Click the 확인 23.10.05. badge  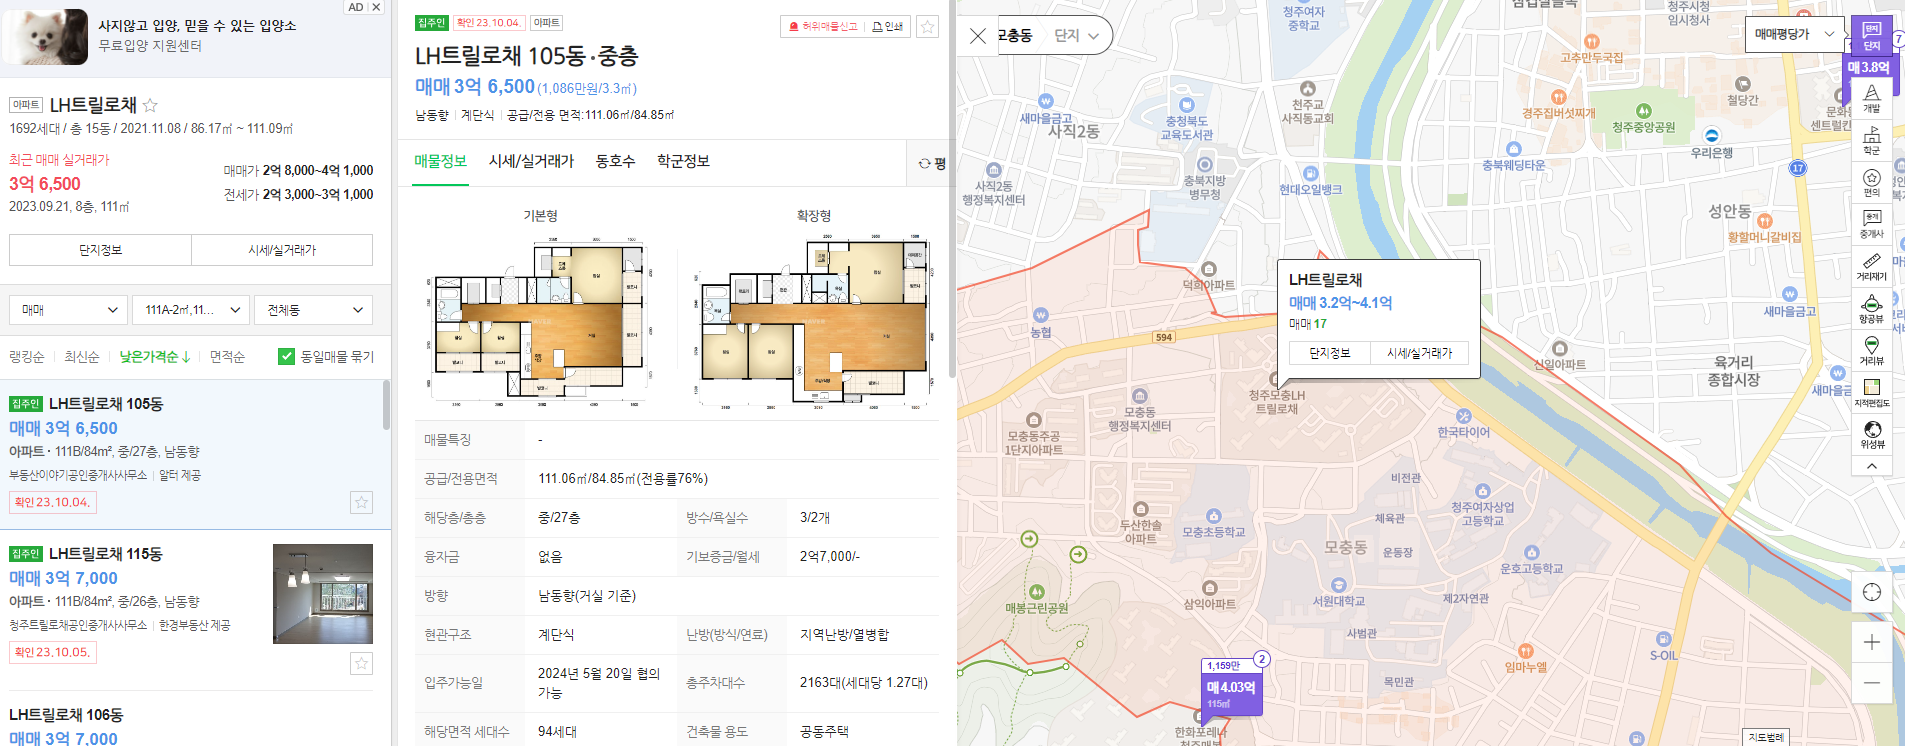click(53, 652)
